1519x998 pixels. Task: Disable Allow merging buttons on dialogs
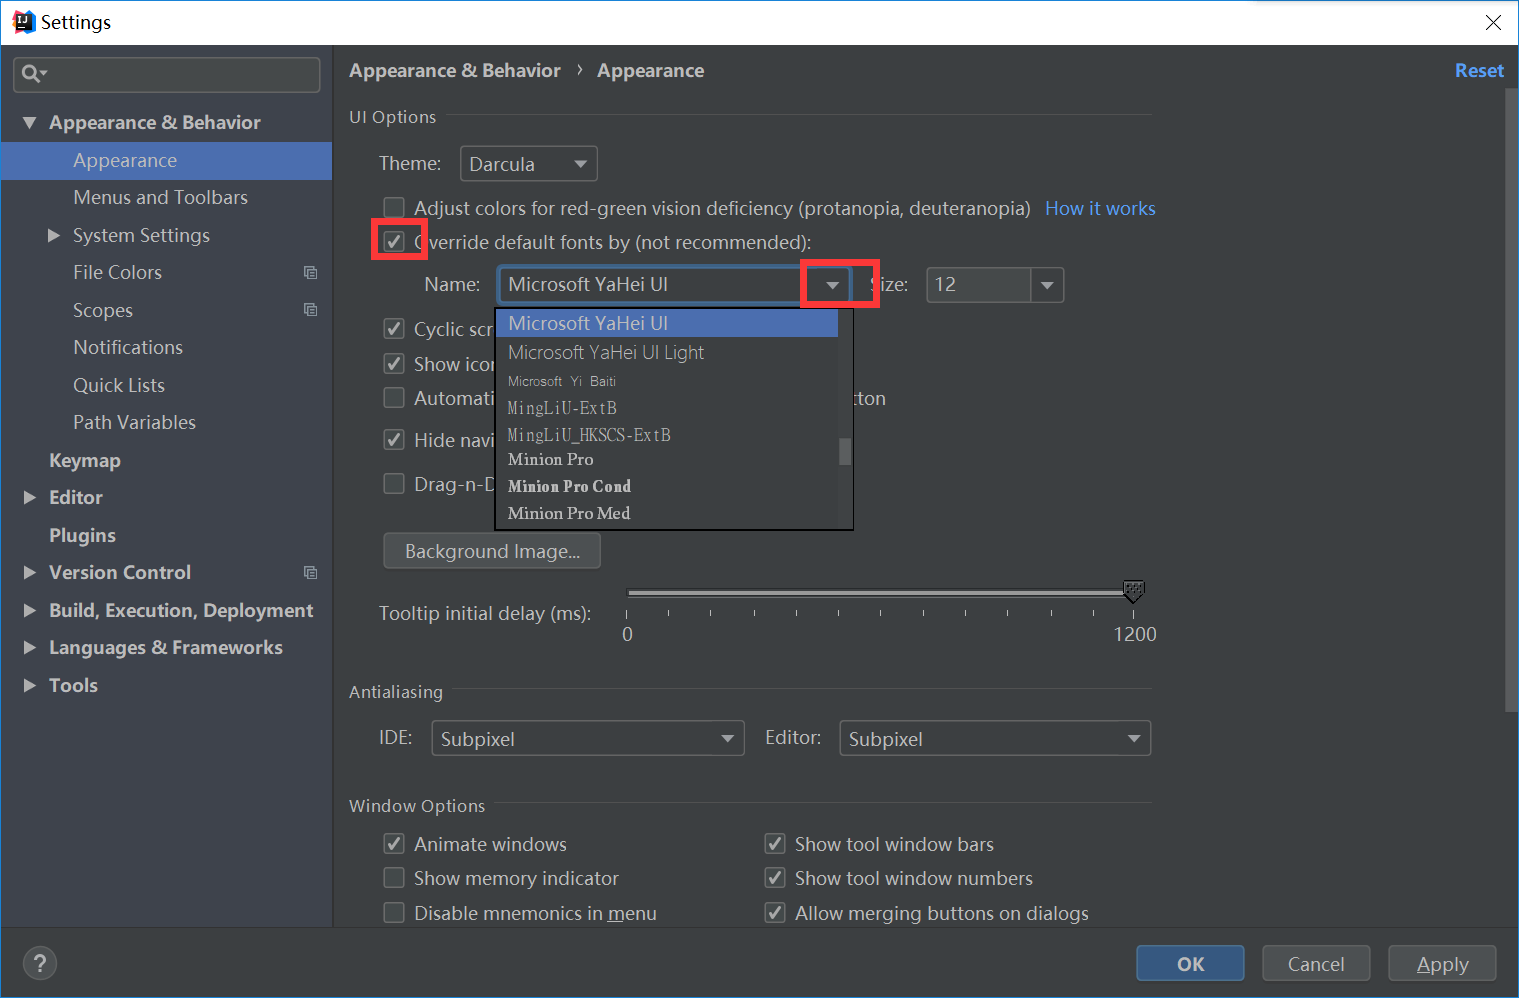click(x=775, y=912)
